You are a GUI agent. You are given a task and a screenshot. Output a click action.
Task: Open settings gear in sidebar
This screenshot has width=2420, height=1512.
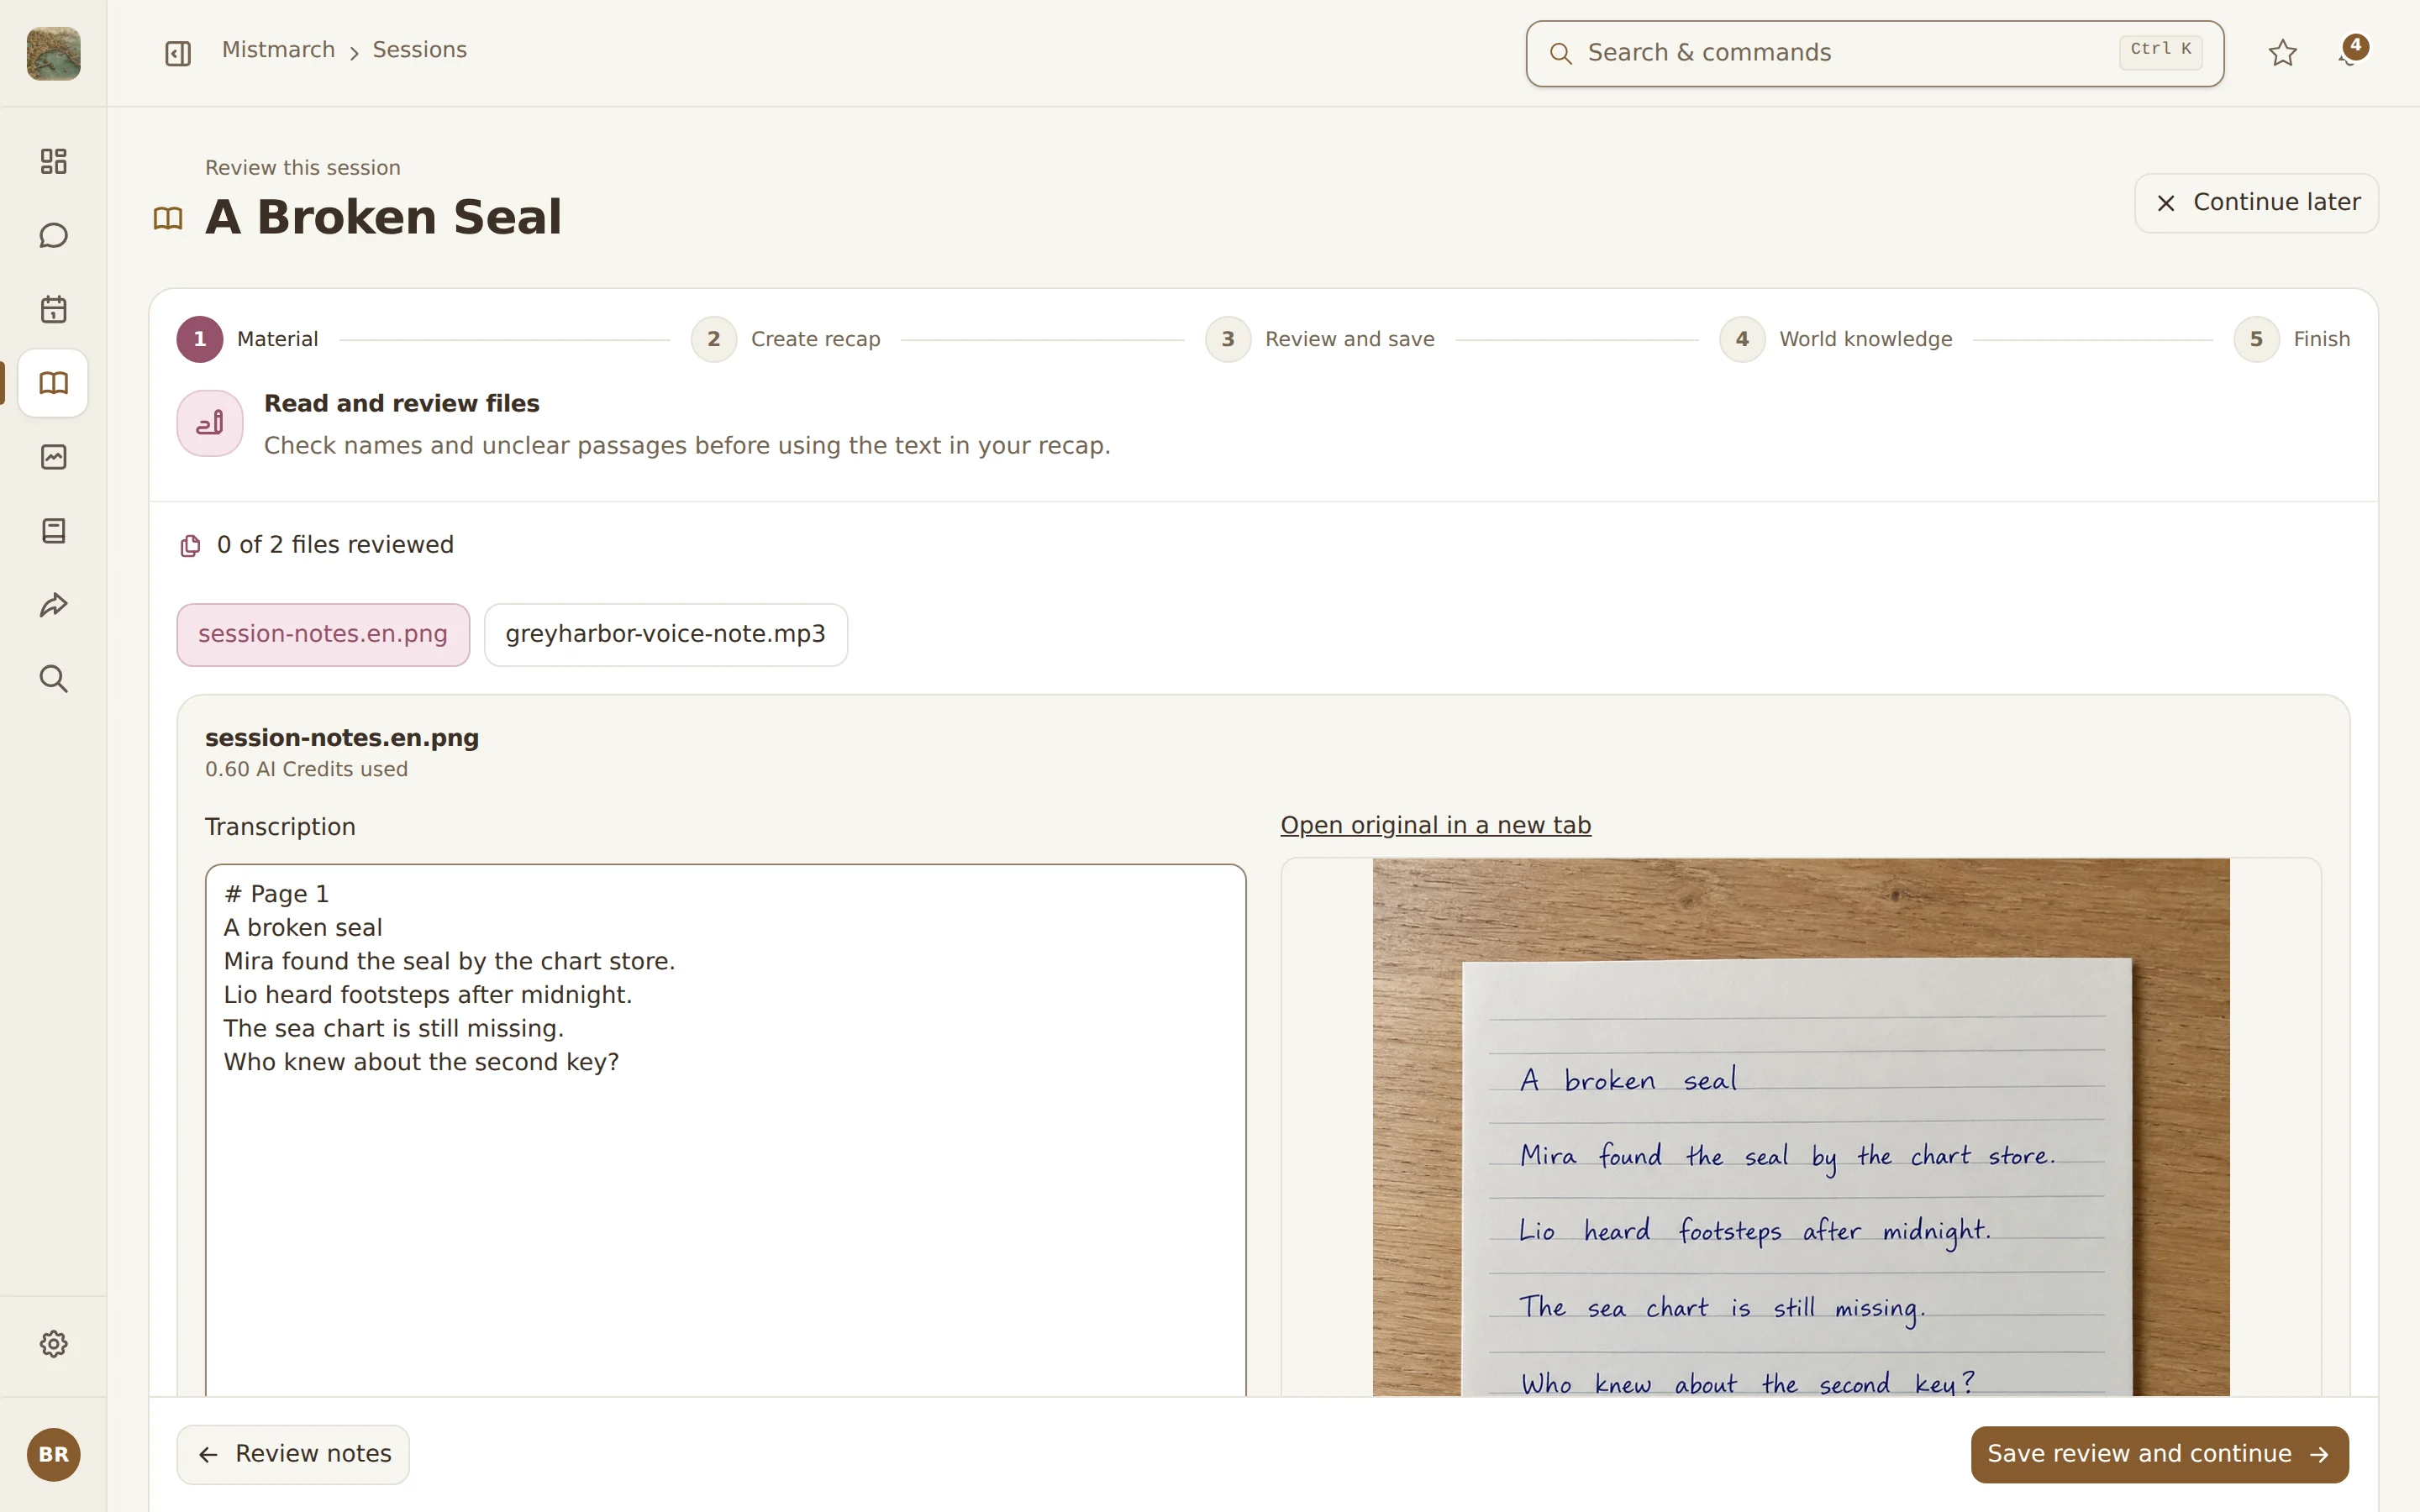tap(53, 1344)
